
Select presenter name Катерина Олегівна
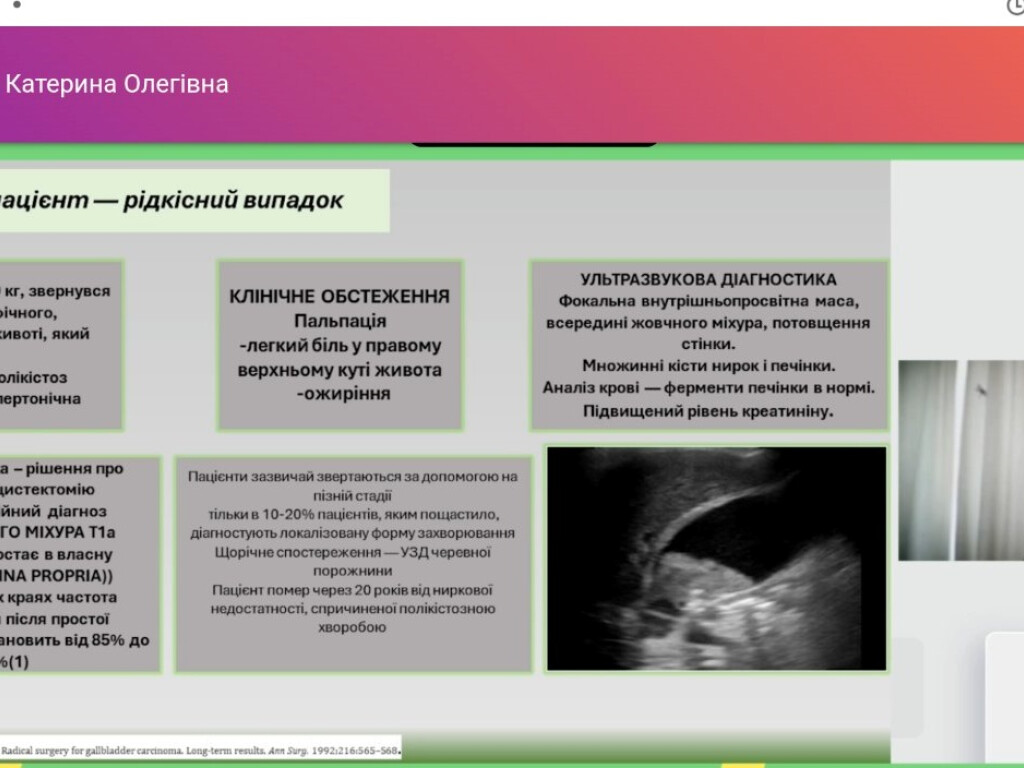point(117,84)
